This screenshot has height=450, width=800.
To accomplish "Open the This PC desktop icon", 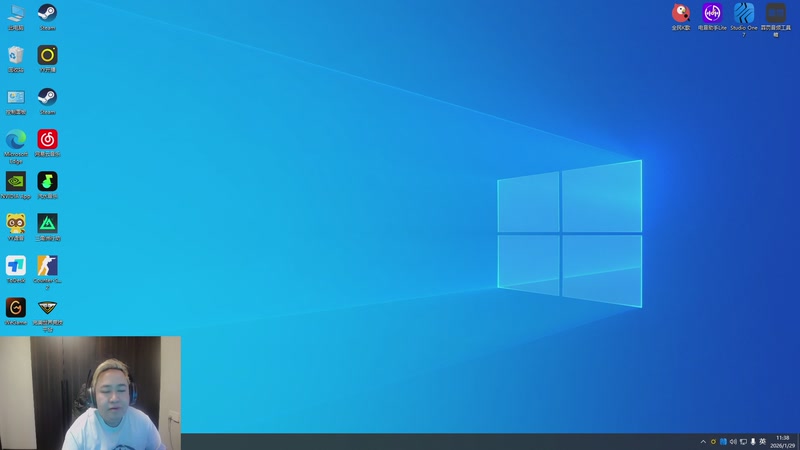I will click(x=16, y=17).
